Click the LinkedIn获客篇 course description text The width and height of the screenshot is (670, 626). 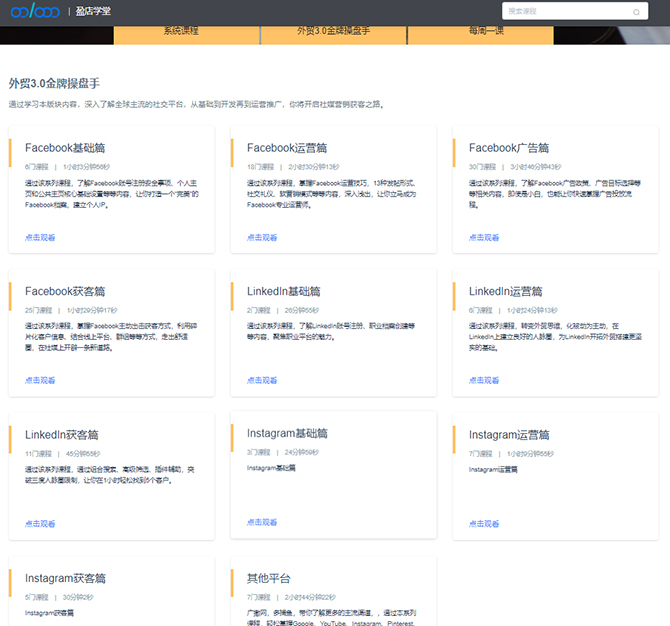109,475
